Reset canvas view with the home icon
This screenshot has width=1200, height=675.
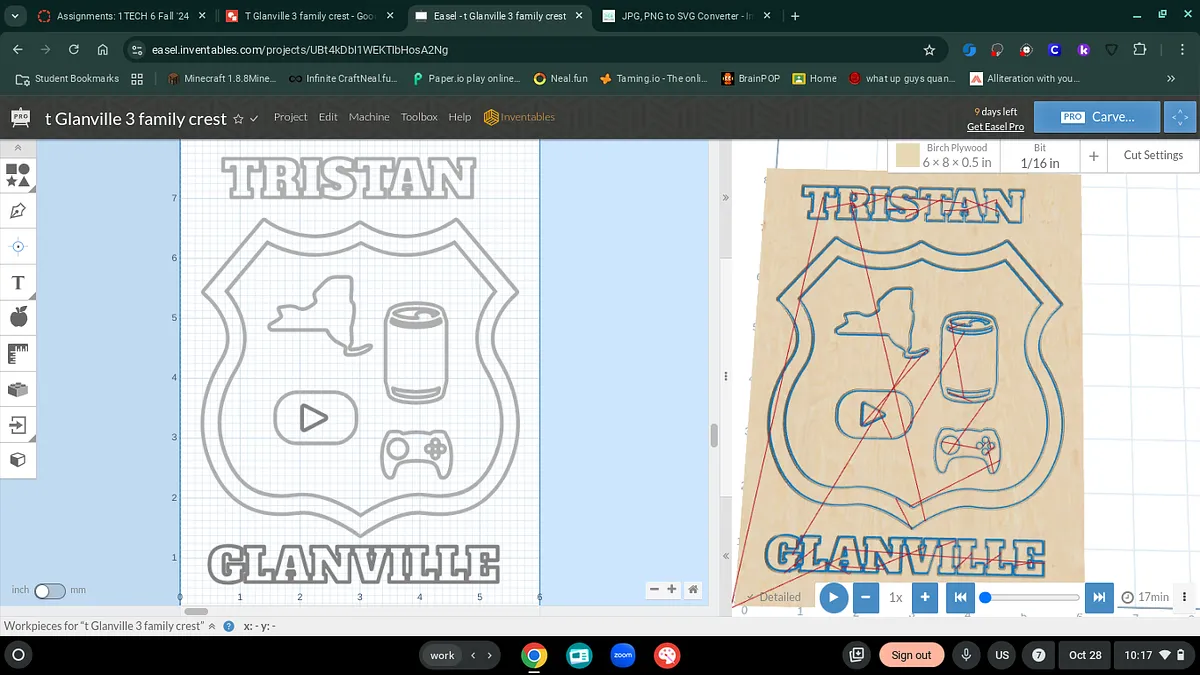click(693, 590)
